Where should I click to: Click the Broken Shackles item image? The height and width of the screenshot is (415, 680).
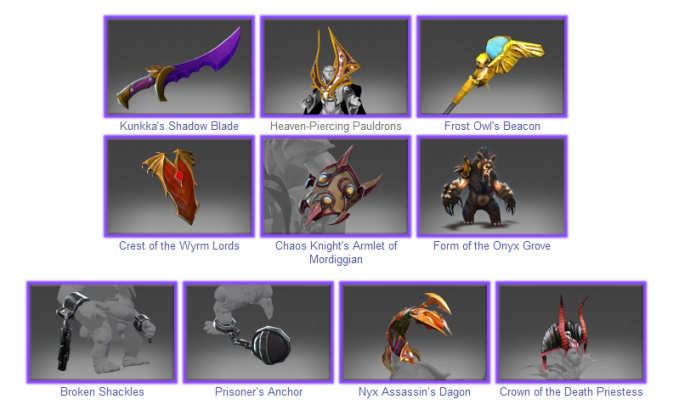point(102,333)
